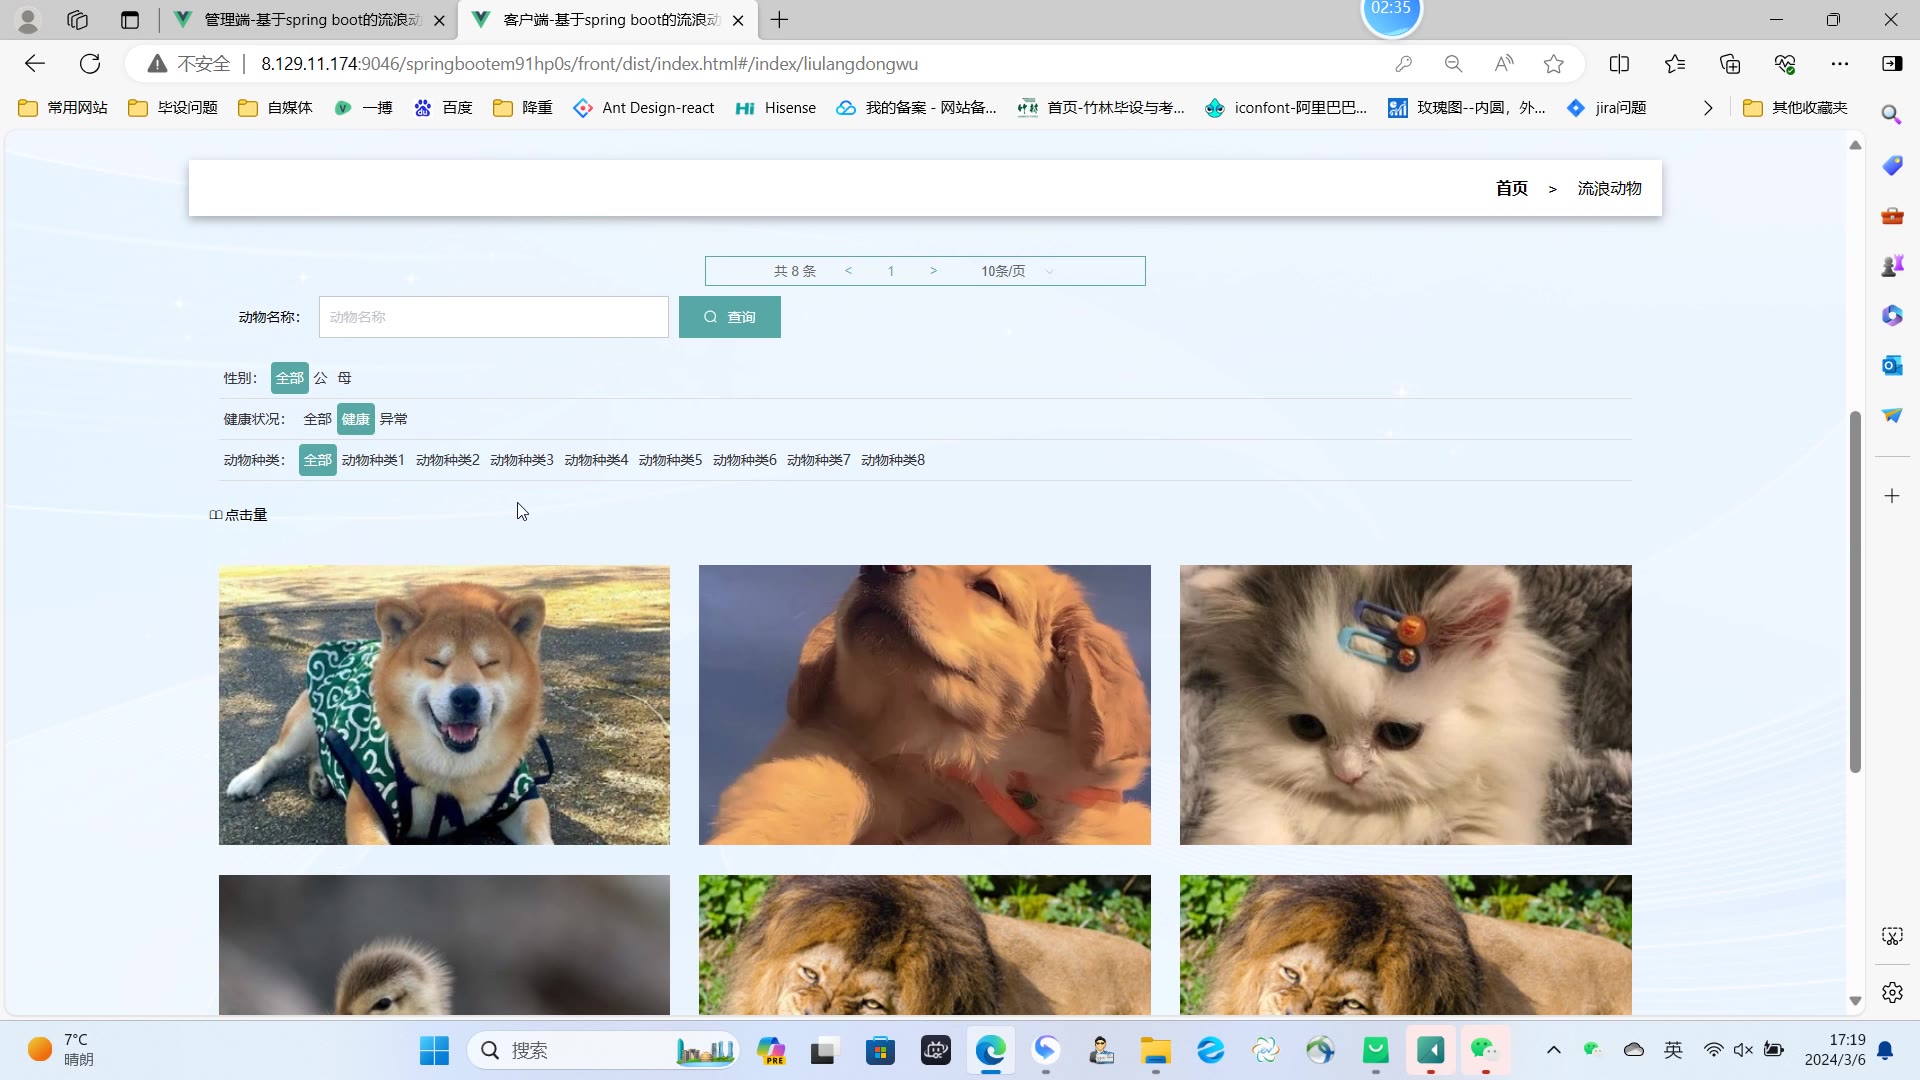This screenshot has height=1080, width=1920.
Task: Open the split screen icon
Action: [x=1619, y=64]
